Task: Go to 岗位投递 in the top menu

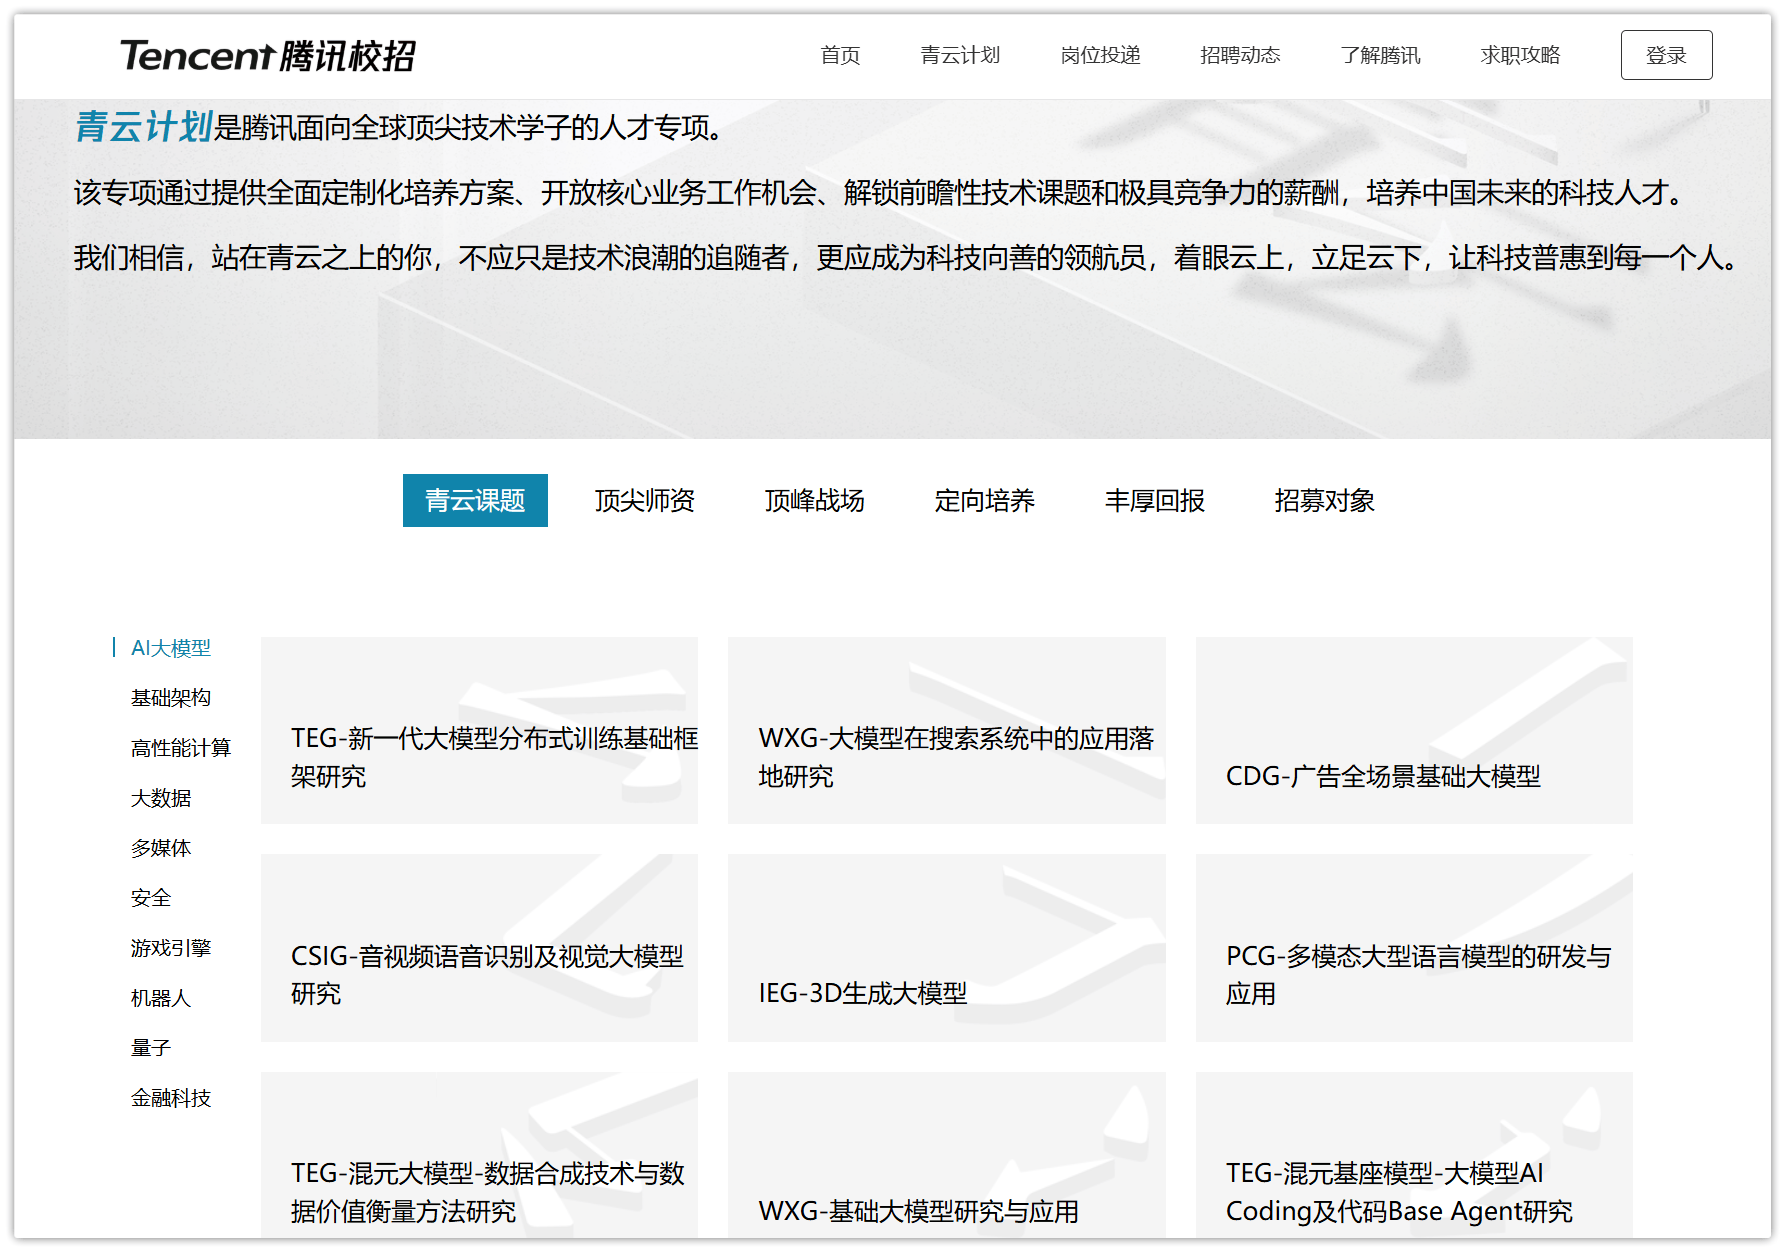Action: point(1100,55)
